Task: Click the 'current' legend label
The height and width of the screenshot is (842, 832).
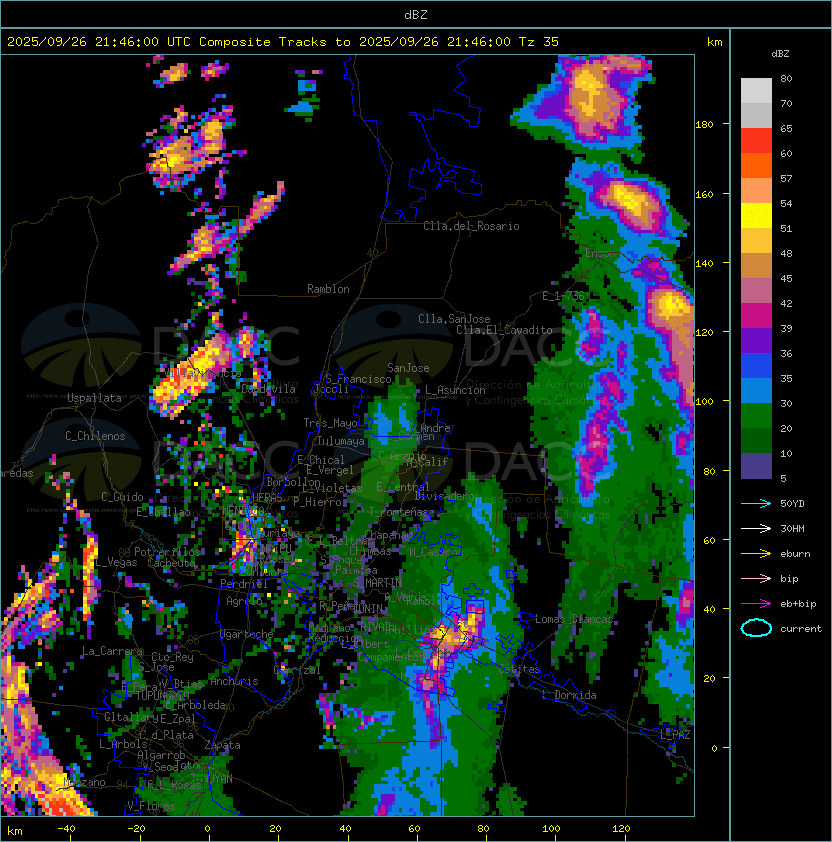Action: (801, 629)
